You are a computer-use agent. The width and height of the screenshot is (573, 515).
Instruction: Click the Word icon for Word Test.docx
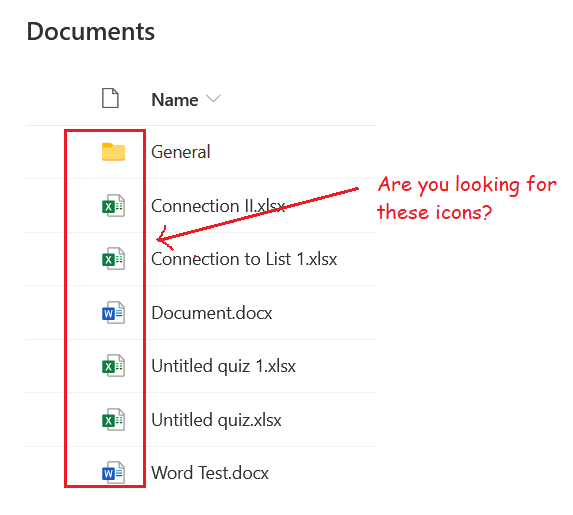point(113,473)
